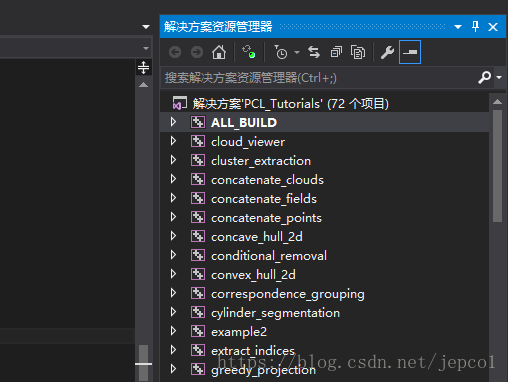Sync with active document icon
The height and width of the screenshot is (382, 508).
tap(314, 52)
